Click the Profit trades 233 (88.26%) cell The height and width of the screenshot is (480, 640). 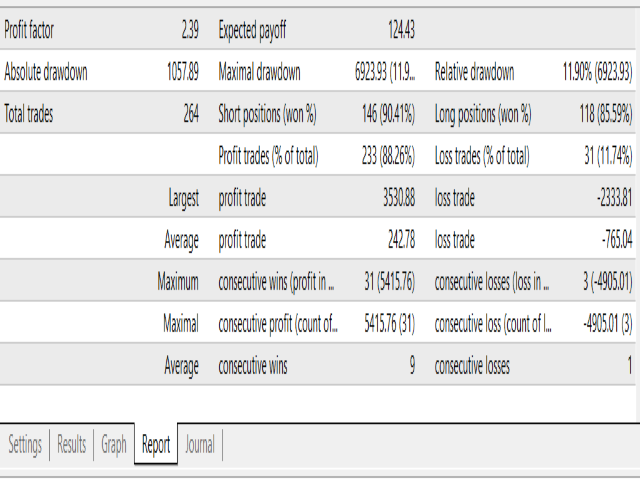coord(385,156)
